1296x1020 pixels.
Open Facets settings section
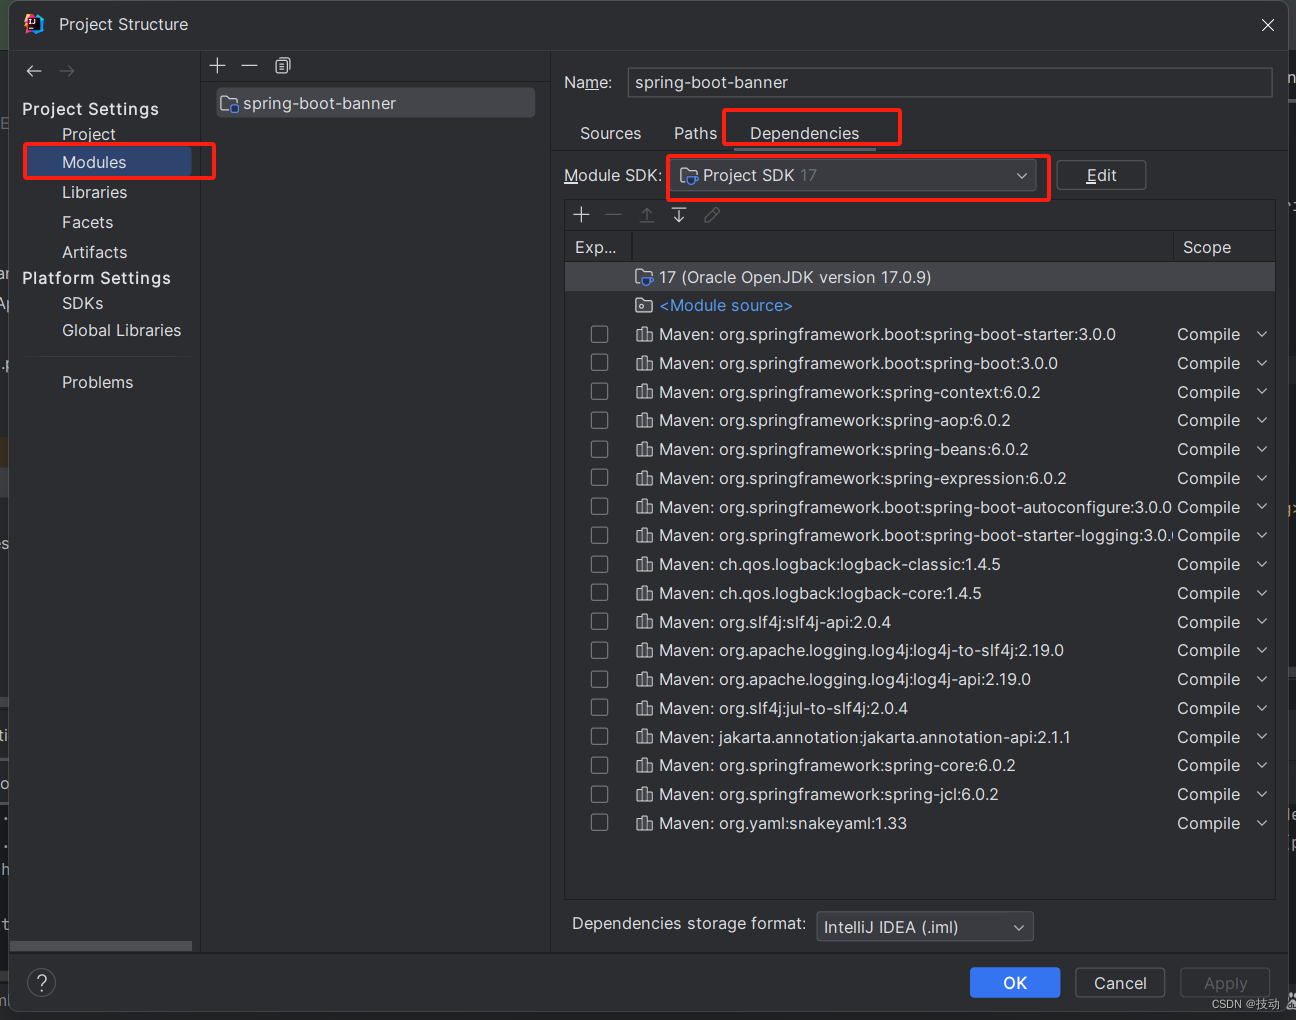88,222
